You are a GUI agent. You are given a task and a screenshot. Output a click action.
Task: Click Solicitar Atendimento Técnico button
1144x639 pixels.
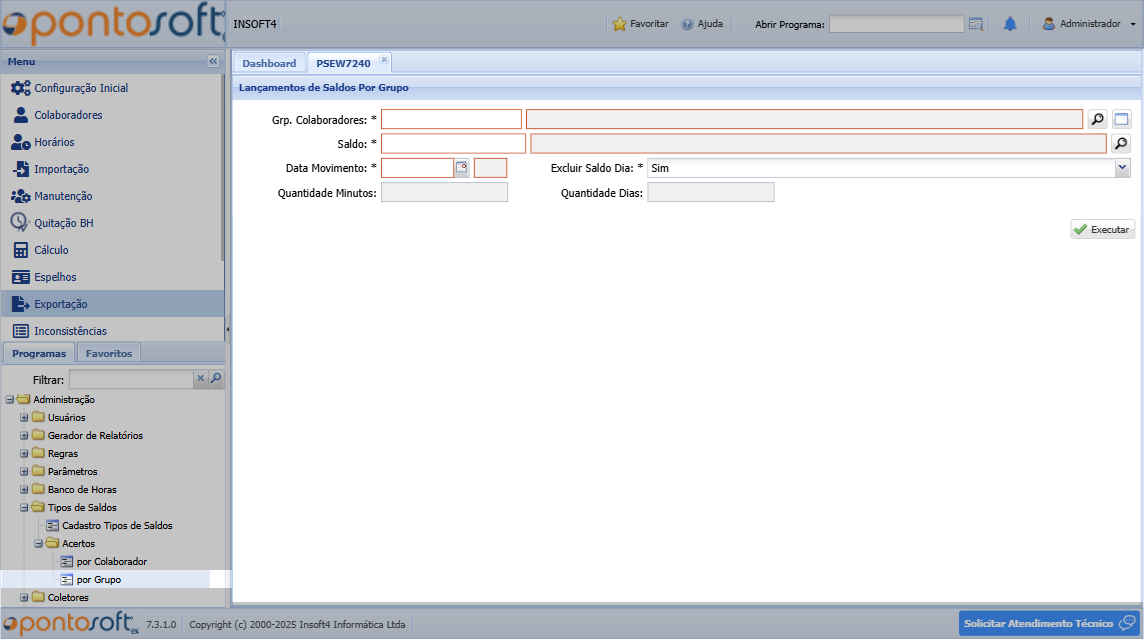click(1048, 624)
